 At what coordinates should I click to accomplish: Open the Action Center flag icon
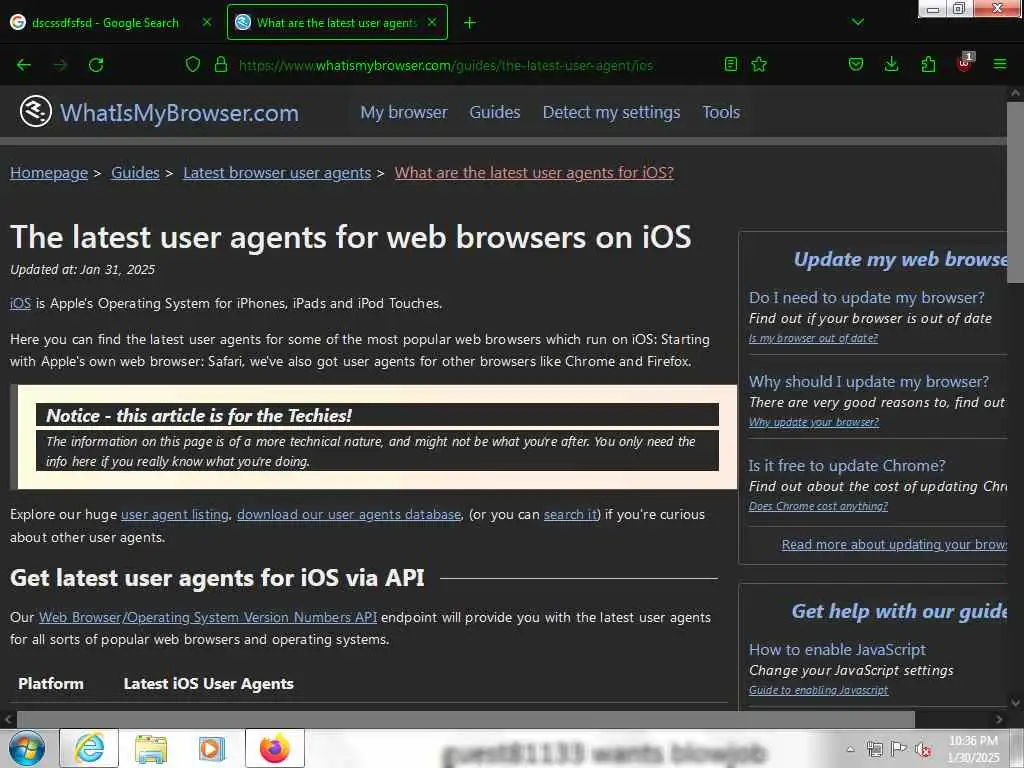(899, 749)
